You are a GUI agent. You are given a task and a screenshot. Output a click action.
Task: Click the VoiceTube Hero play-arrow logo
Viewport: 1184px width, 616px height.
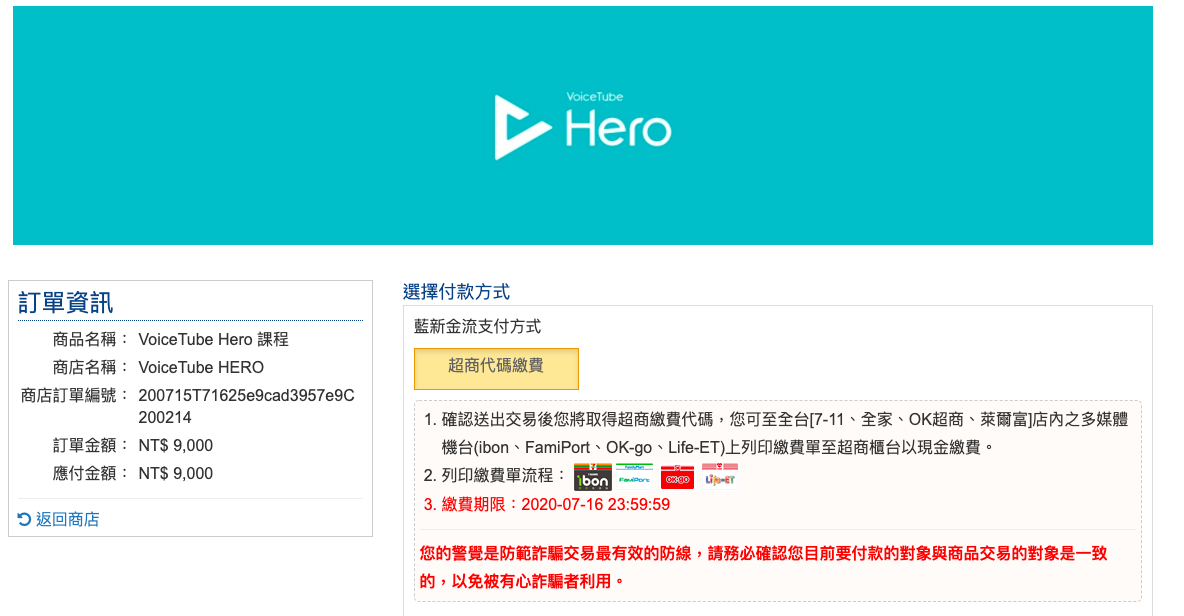521,127
